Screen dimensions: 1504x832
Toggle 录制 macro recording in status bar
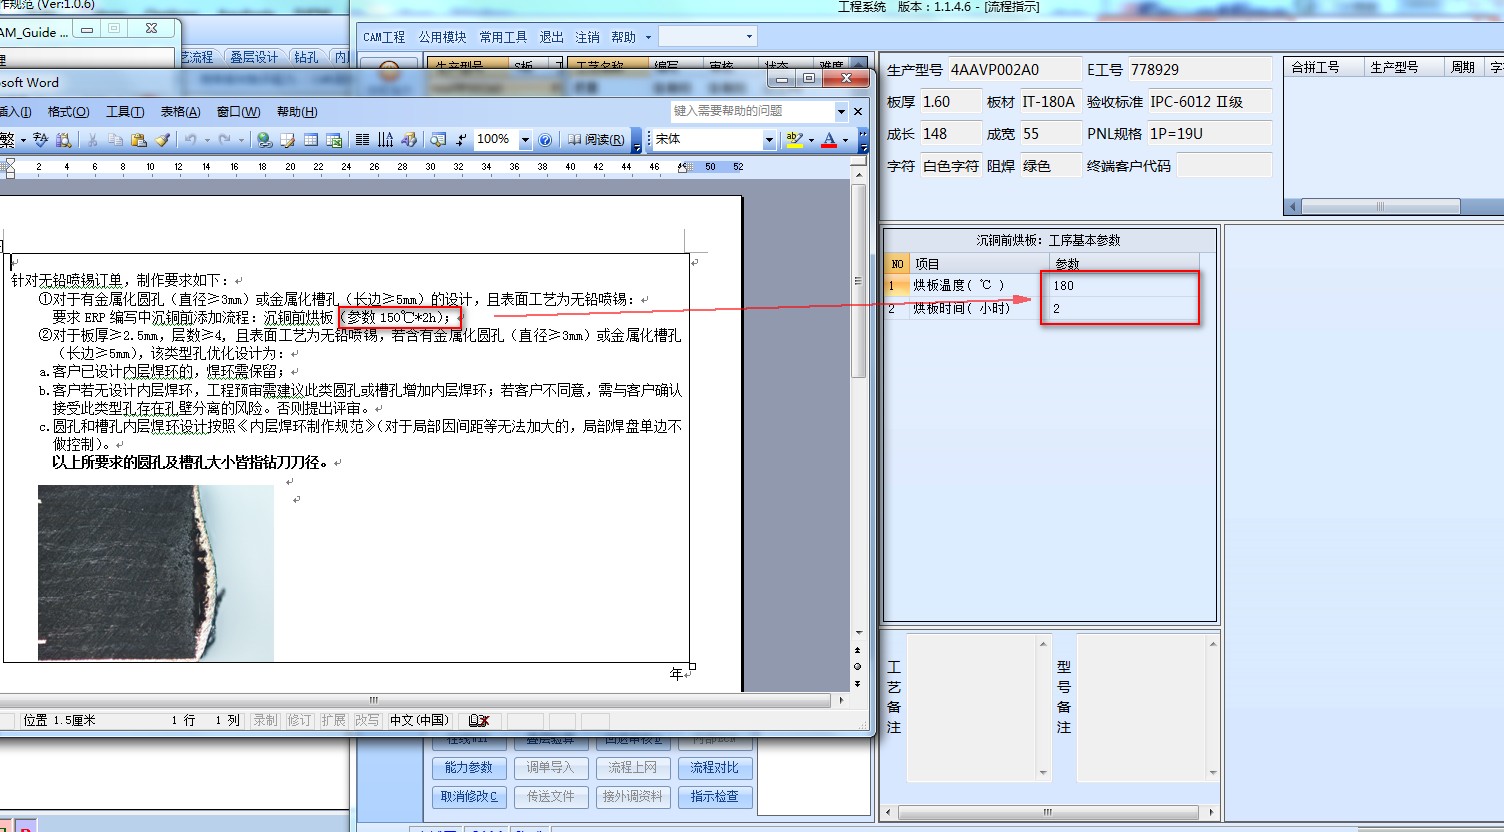click(265, 720)
